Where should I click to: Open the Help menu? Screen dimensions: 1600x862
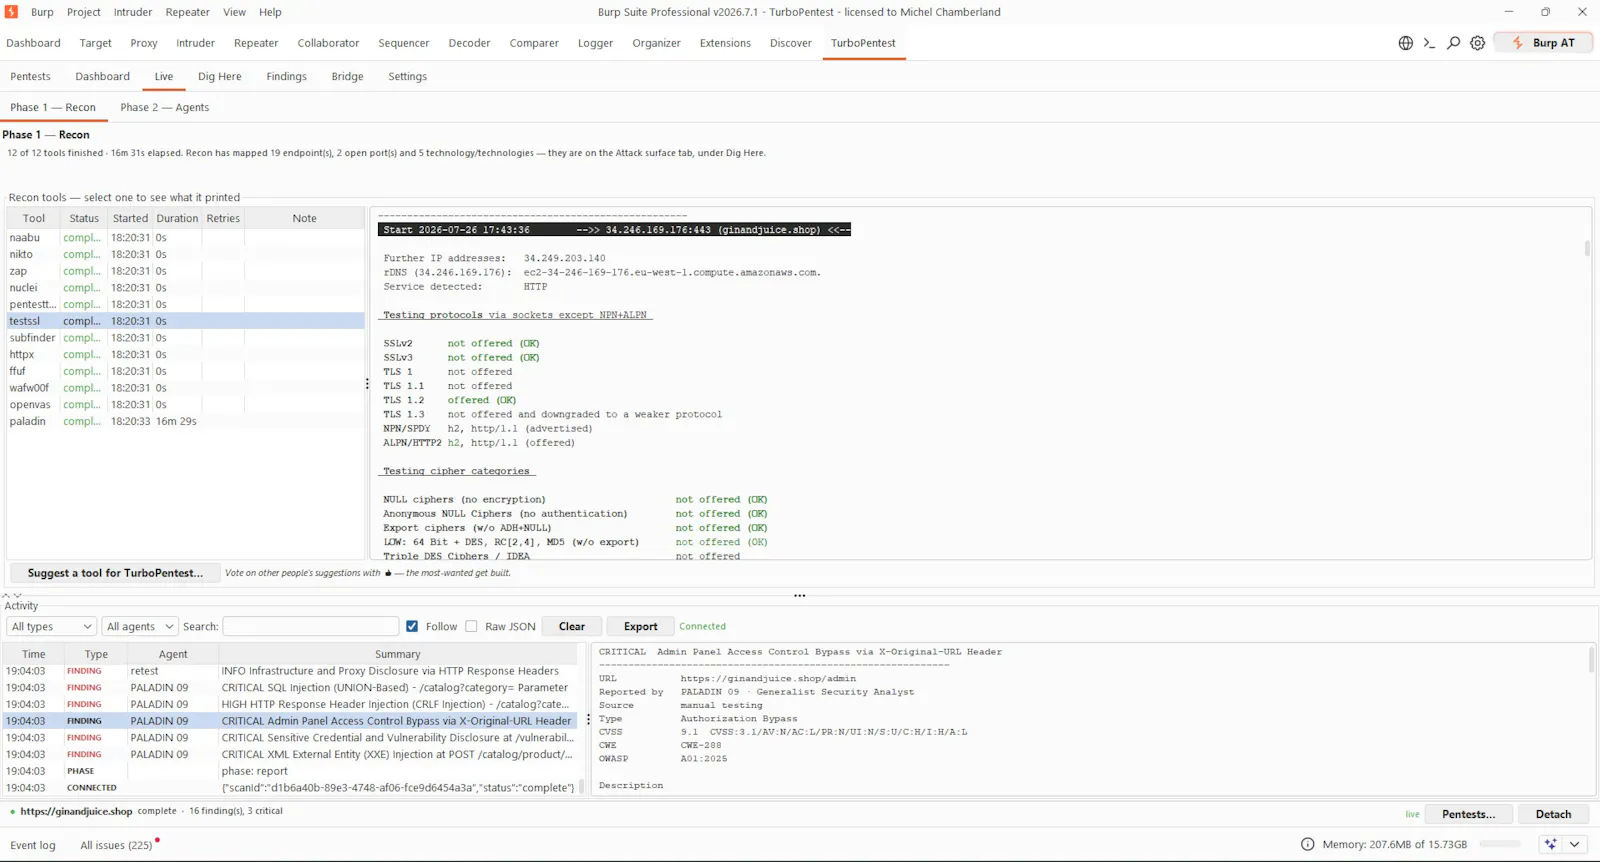coord(270,12)
